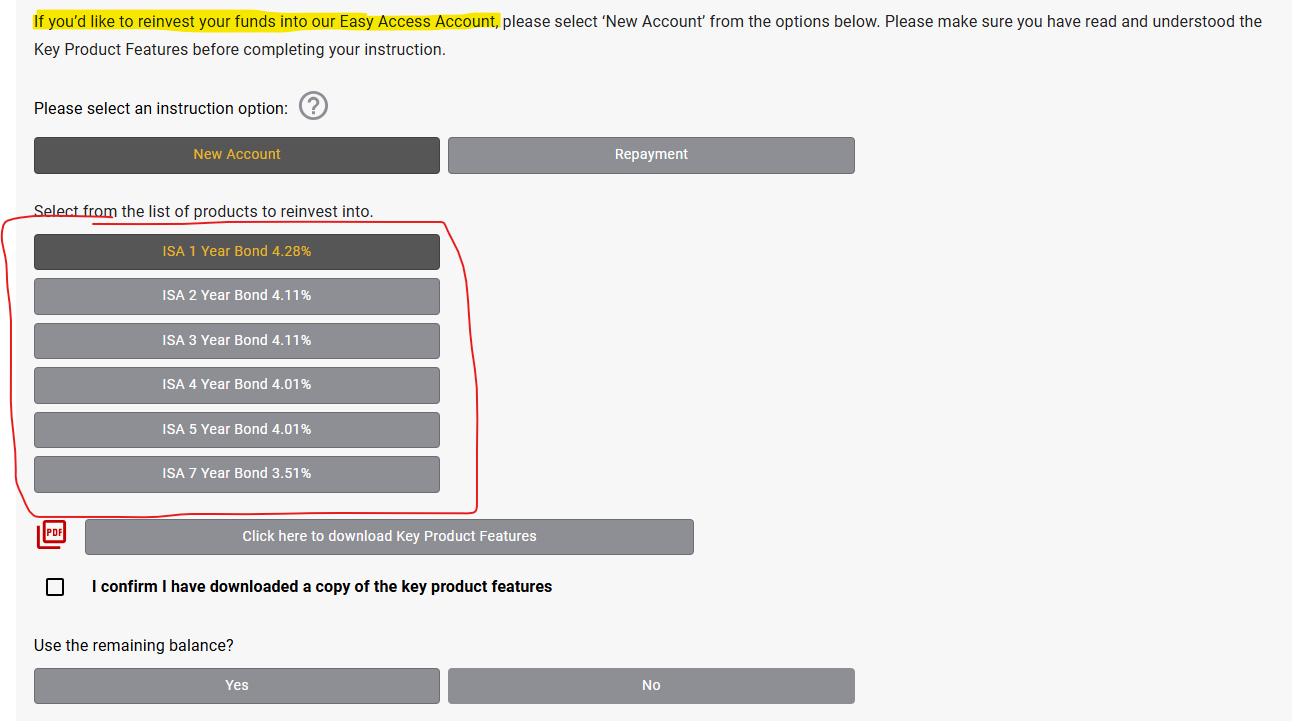
Task: Select the Repayment instruction option
Action: pyautogui.click(x=651, y=155)
